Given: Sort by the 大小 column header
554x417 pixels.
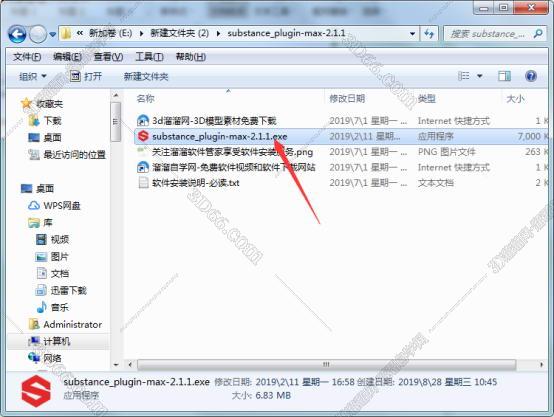Looking at the screenshot, I should (x=515, y=99).
